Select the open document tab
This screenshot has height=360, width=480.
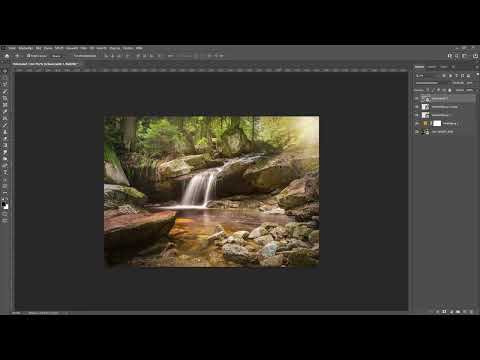(45, 63)
